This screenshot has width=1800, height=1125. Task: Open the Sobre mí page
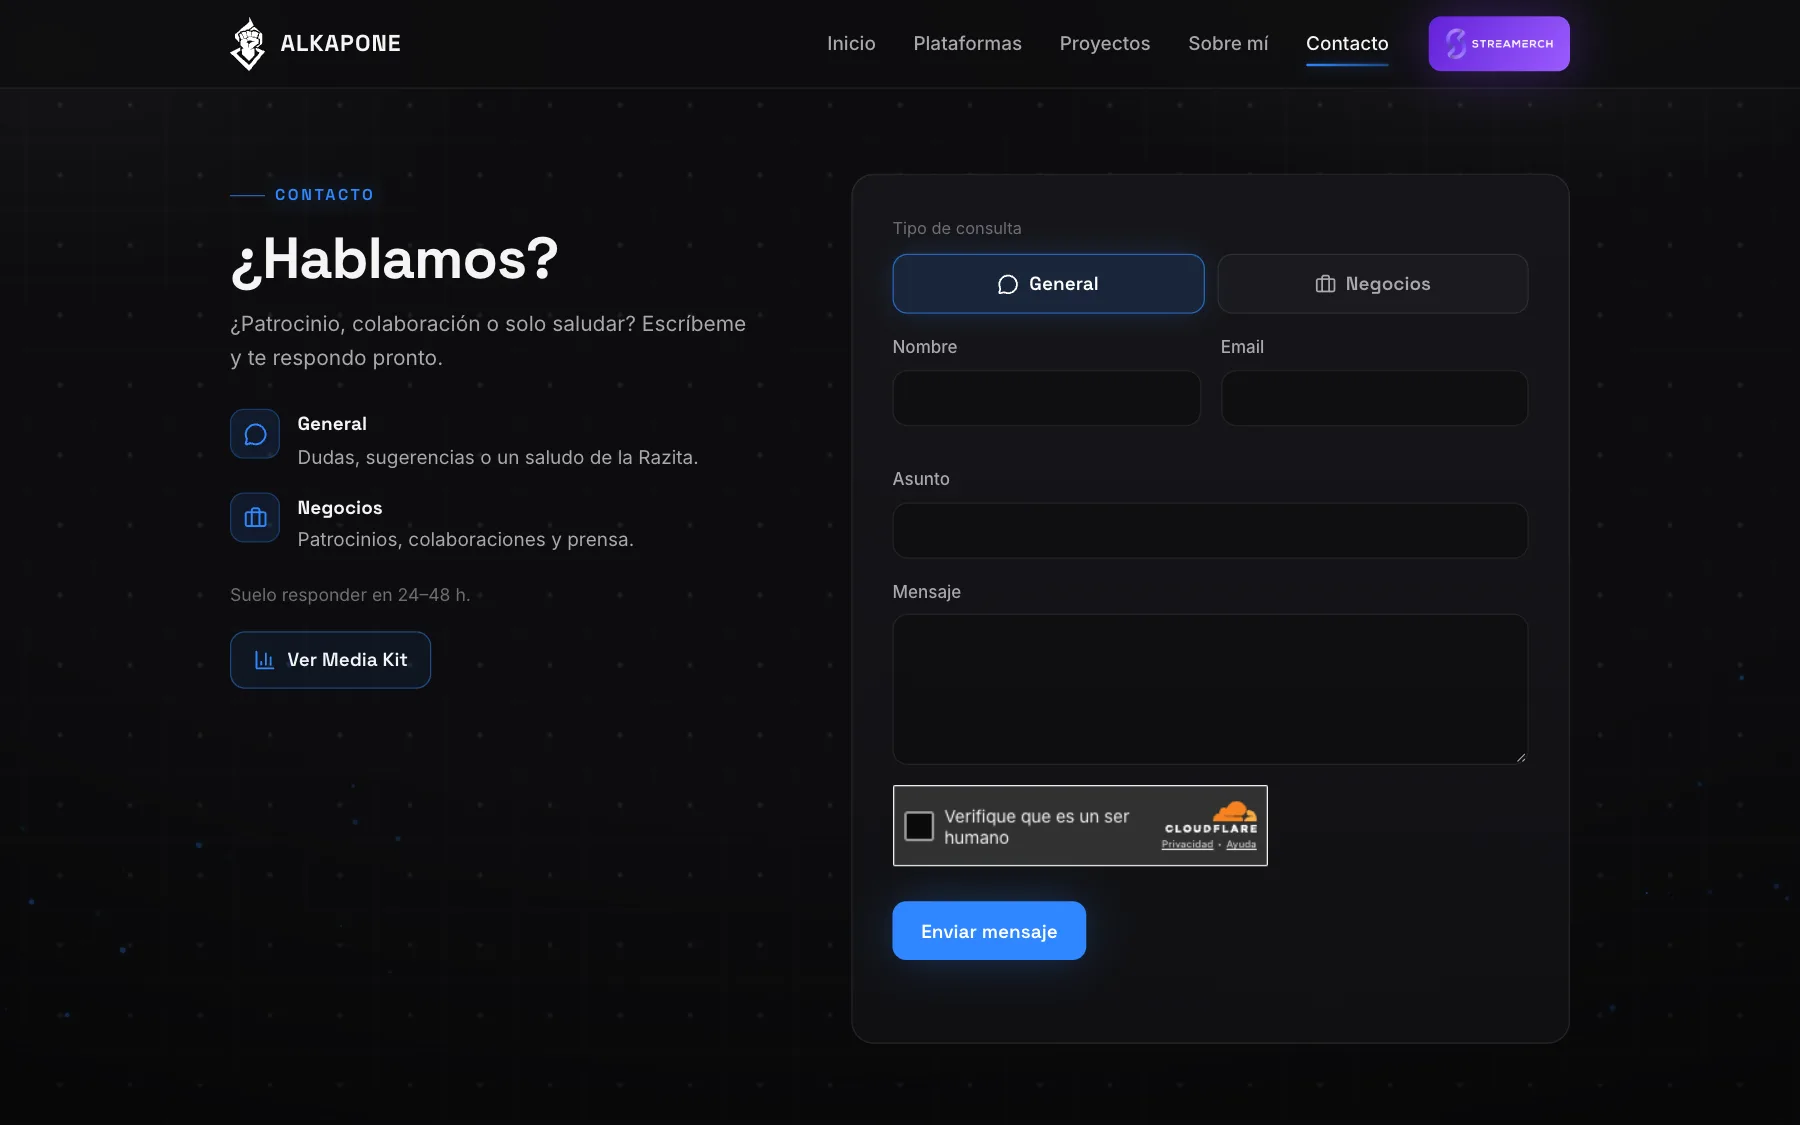[1228, 43]
